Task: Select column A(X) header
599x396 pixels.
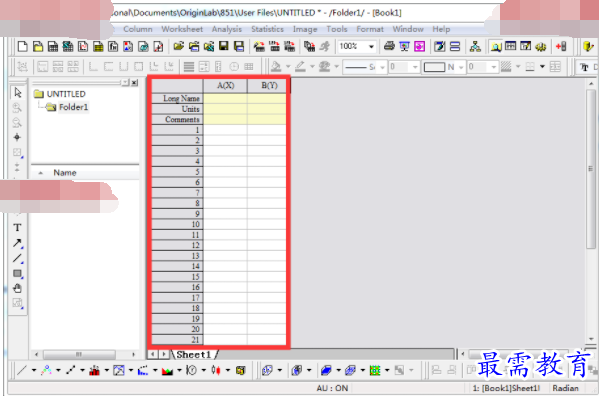Action: click(225, 86)
